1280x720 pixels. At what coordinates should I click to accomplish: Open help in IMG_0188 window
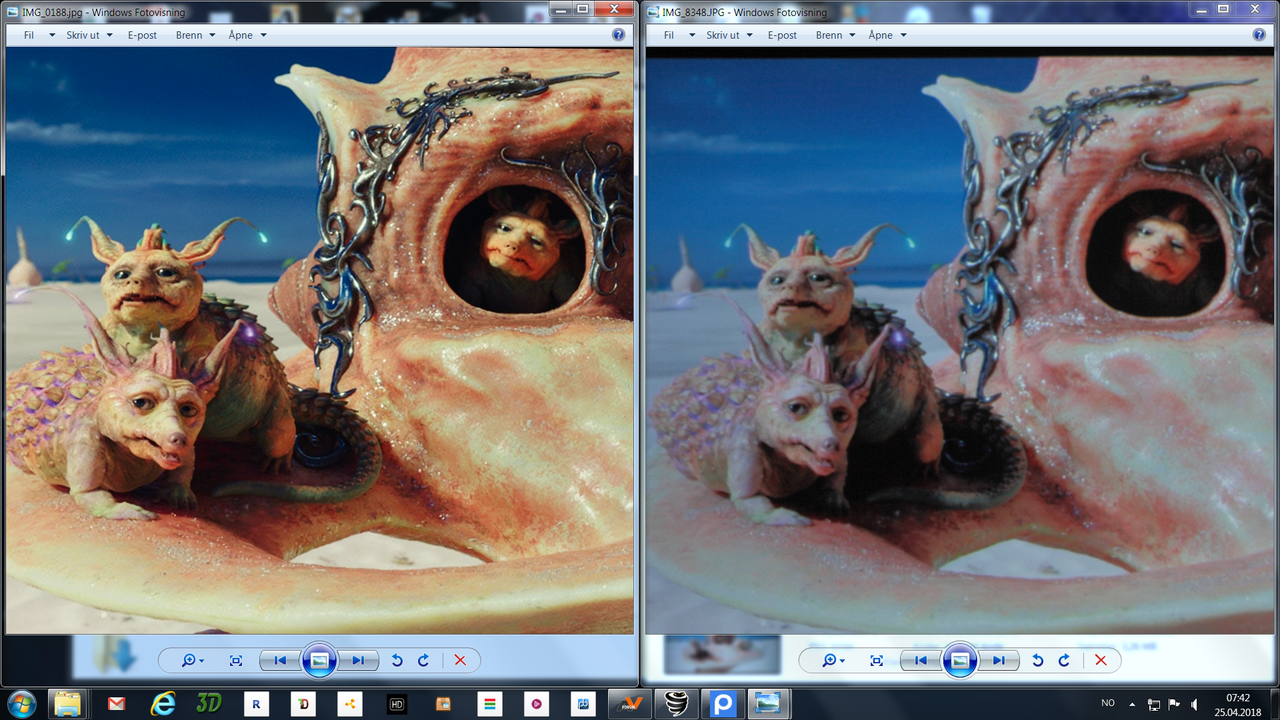[x=619, y=35]
